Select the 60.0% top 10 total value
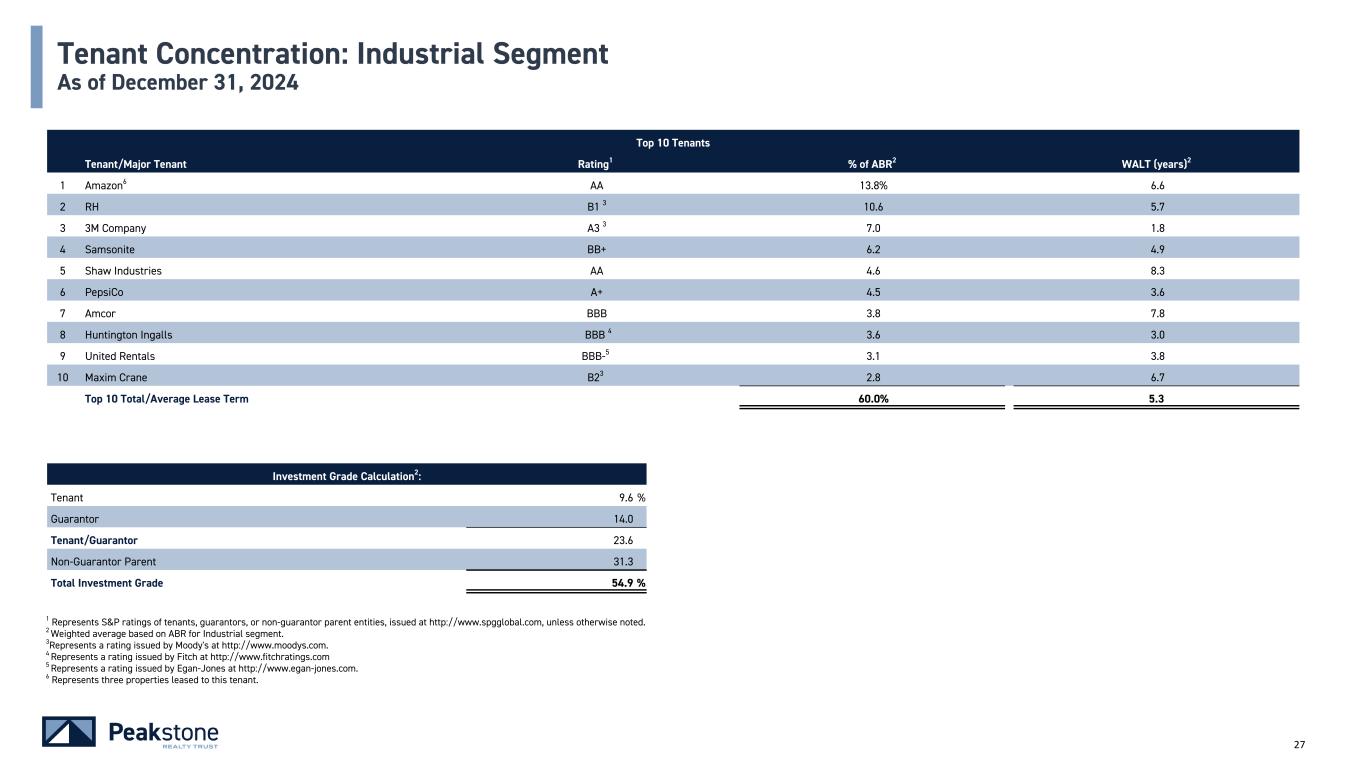The height and width of the screenshot is (768, 1365). pyautogui.click(x=870, y=399)
